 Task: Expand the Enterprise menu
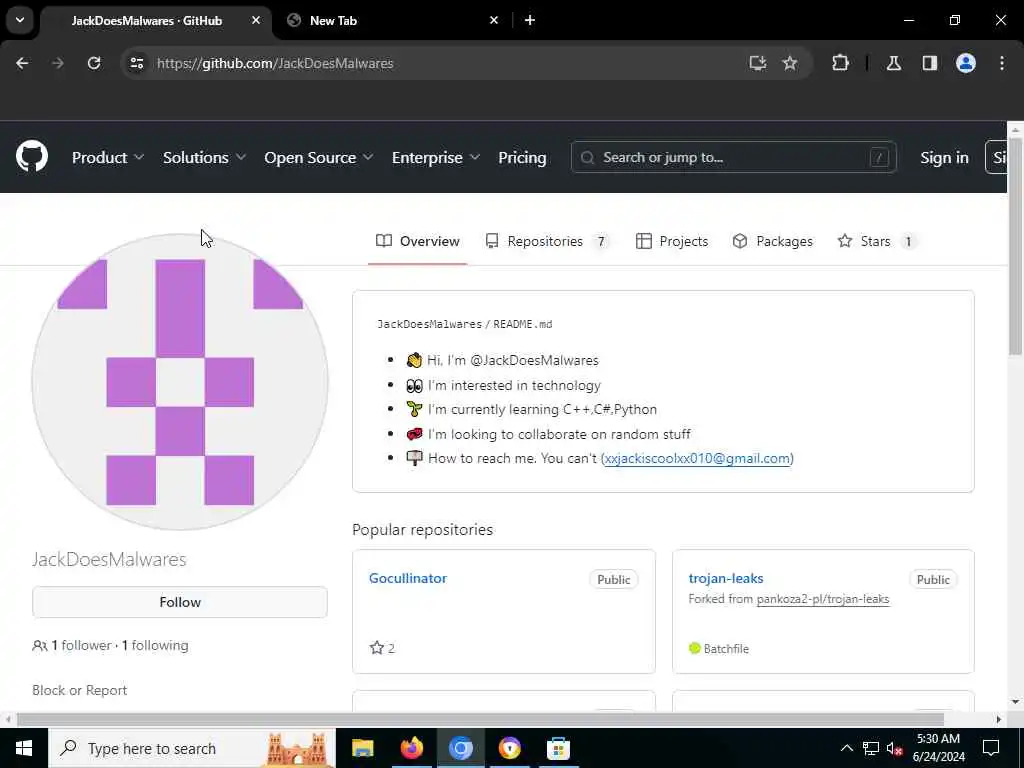436,157
